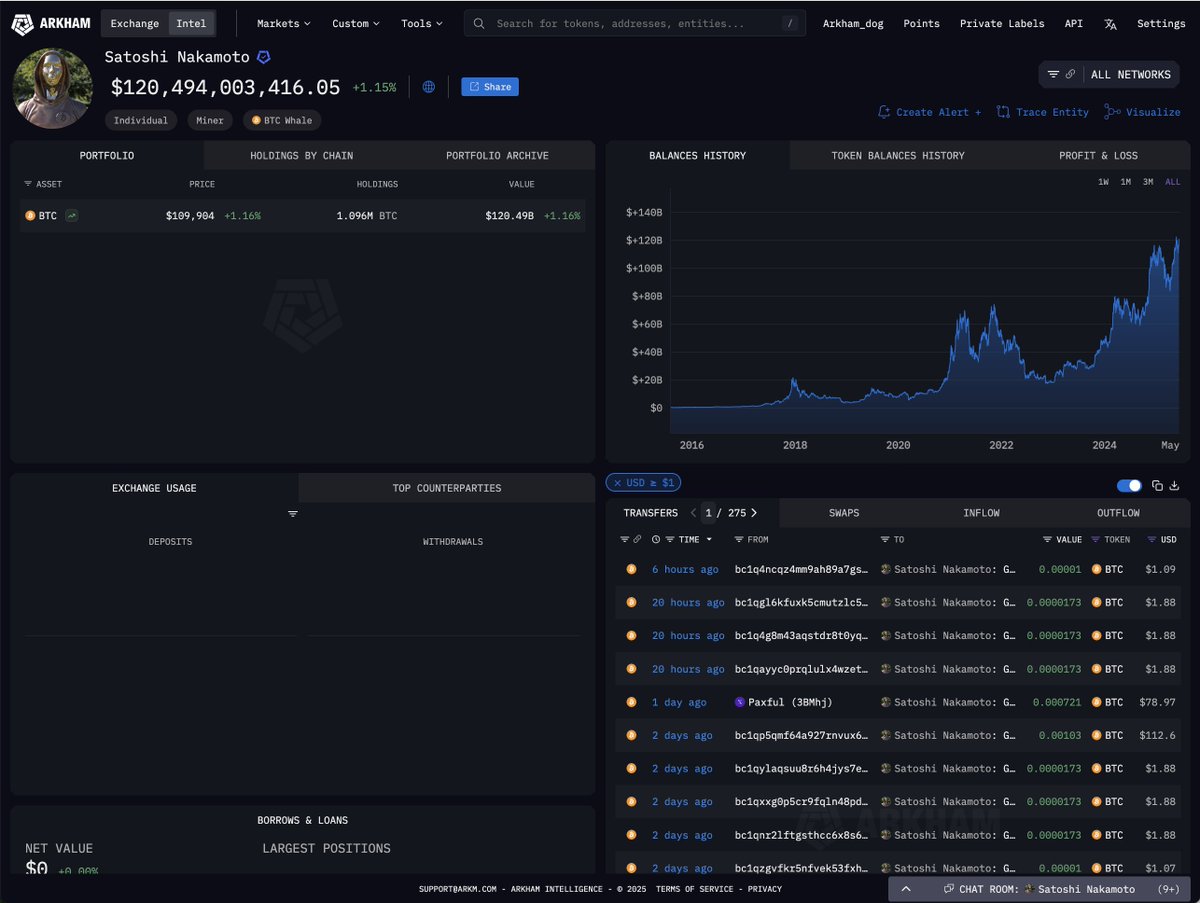The width and height of the screenshot is (1200, 903).
Task: Go to the next transfers page arrow
Action: point(754,513)
